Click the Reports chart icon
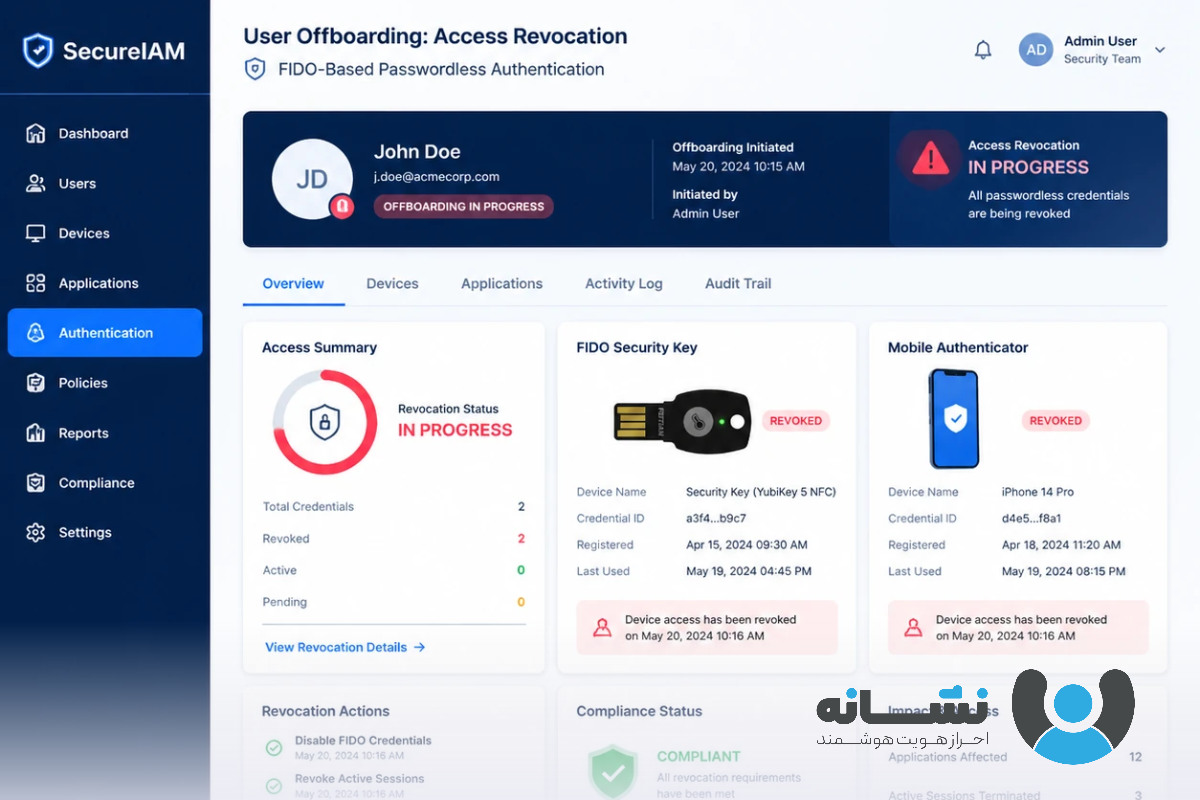 pyautogui.click(x=36, y=433)
